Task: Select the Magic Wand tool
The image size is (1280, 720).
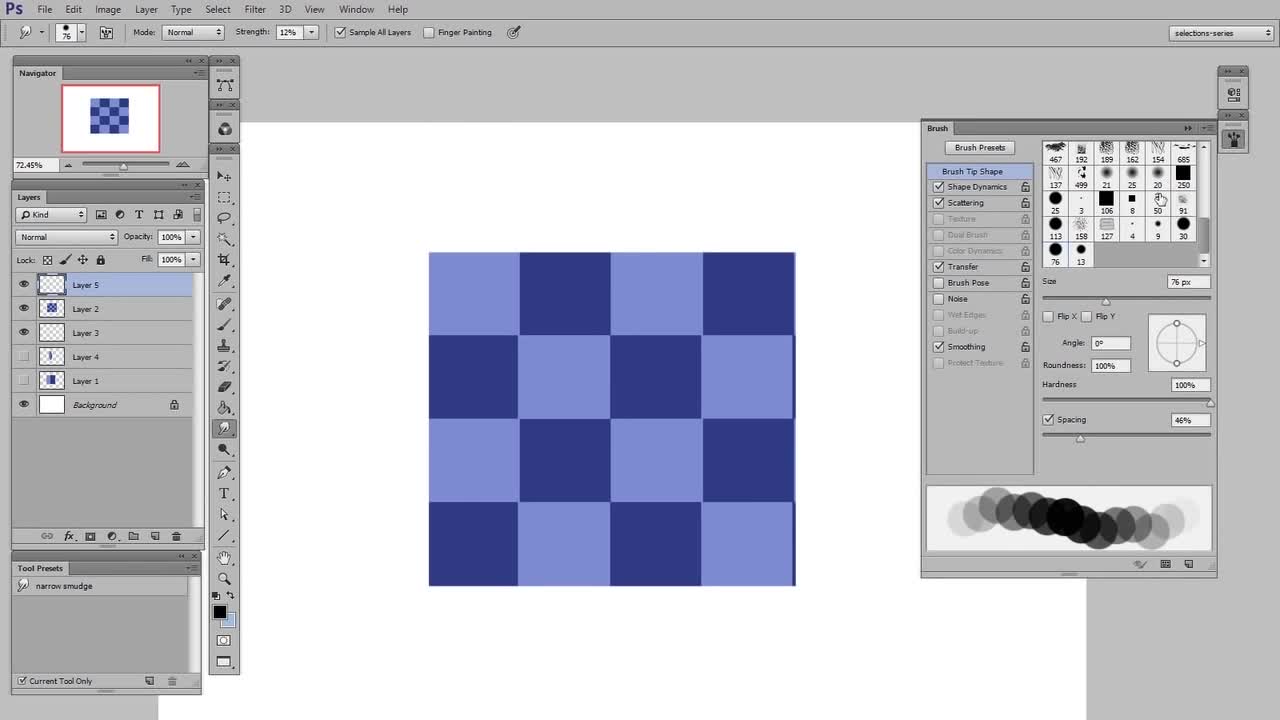Action: [x=224, y=239]
